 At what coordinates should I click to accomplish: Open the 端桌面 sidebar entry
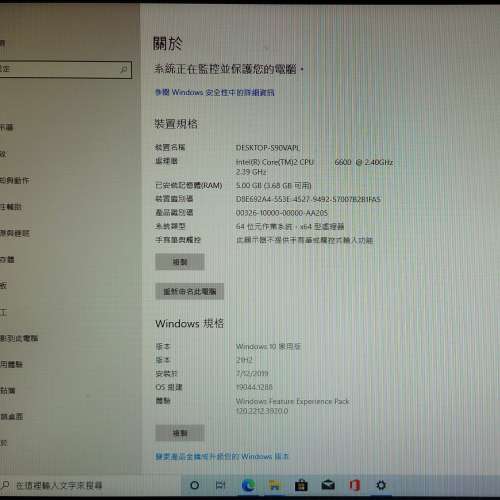pyautogui.click(x=12, y=417)
